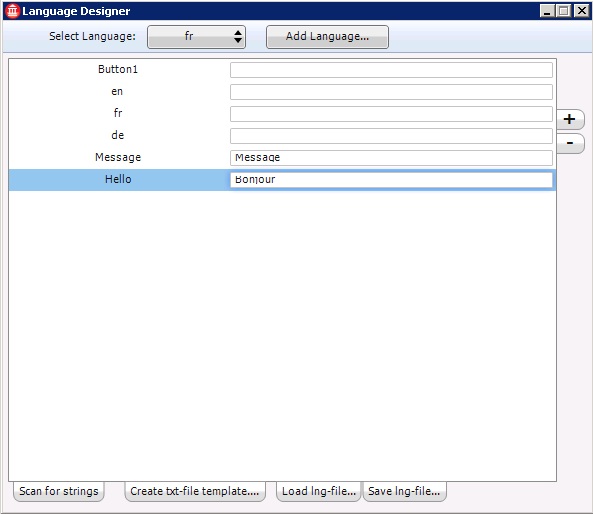Click the Language Designer app icon in title bar
The image size is (593, 514).
click(x=12, y=11)
